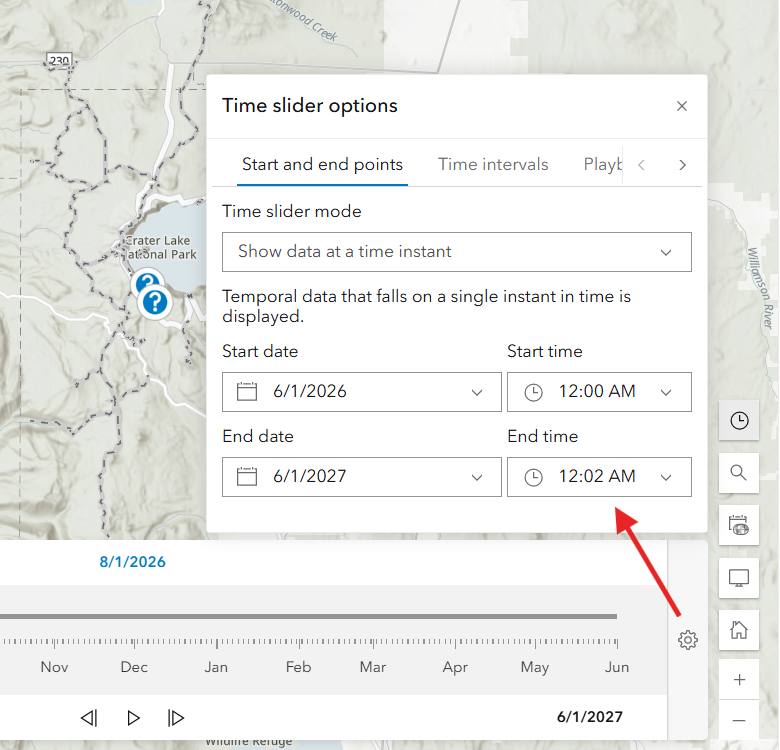Open the Start time dropdown showing 12:00 AM

click(599, 392)
